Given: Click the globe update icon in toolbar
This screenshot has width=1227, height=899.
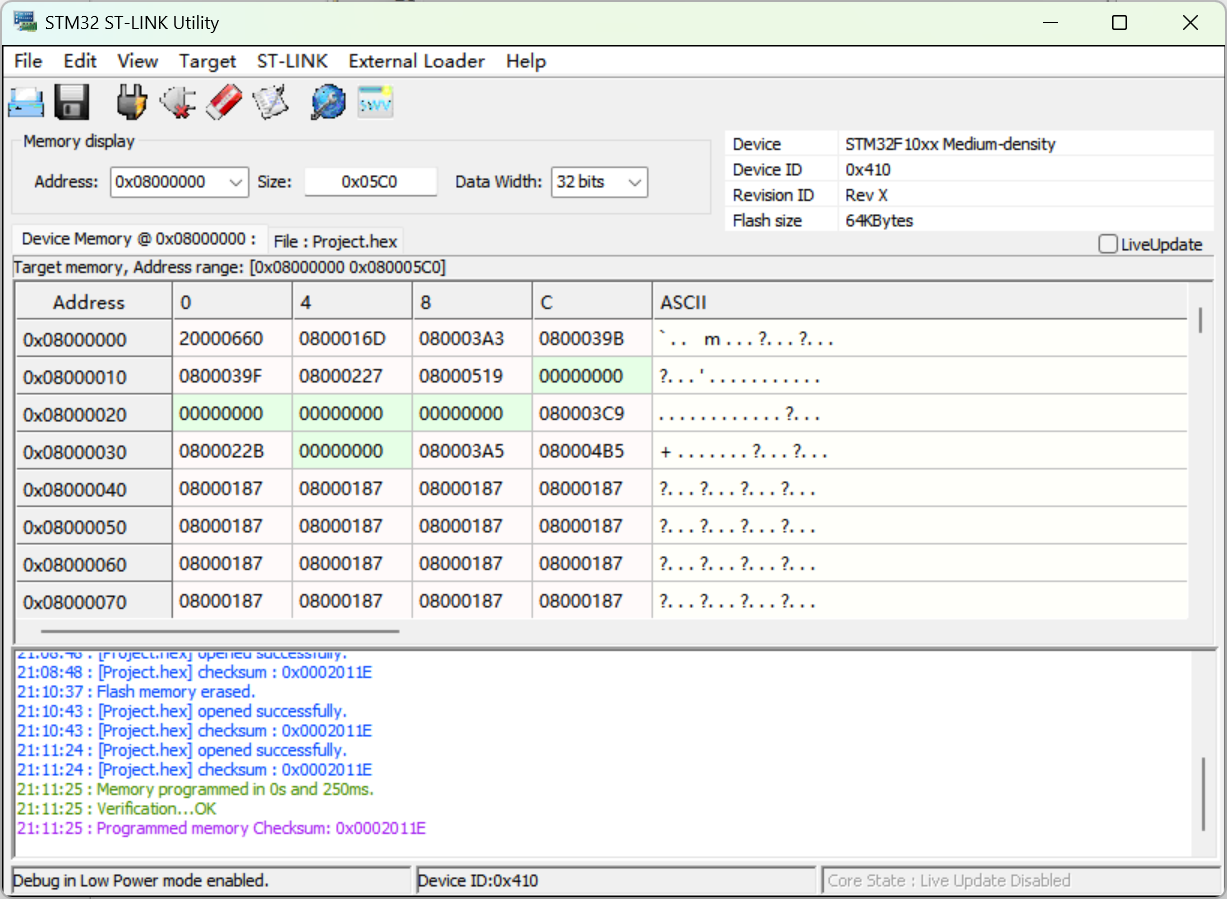Looking at the screenshot, I should 328,102.
